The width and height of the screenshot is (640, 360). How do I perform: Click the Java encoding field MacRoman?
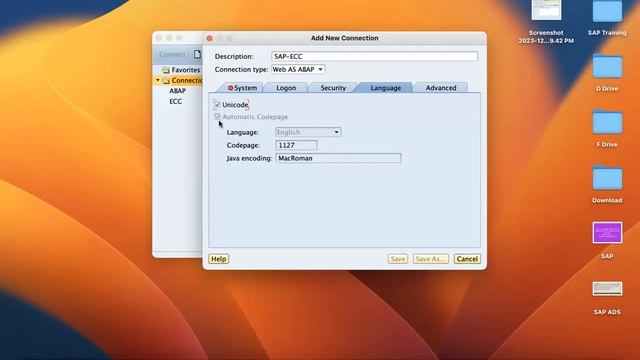[x=338, y=158]
